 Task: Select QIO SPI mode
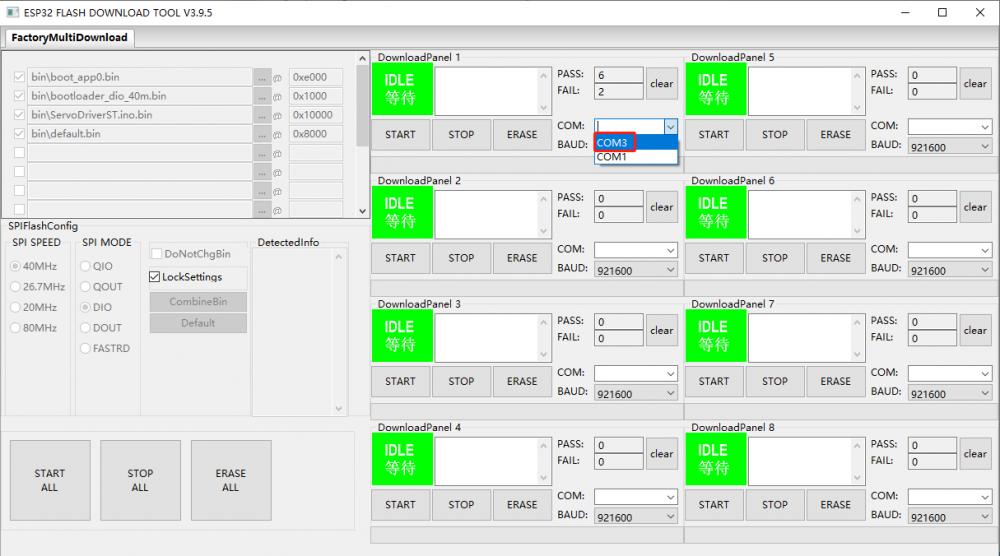tap(86, 267)
